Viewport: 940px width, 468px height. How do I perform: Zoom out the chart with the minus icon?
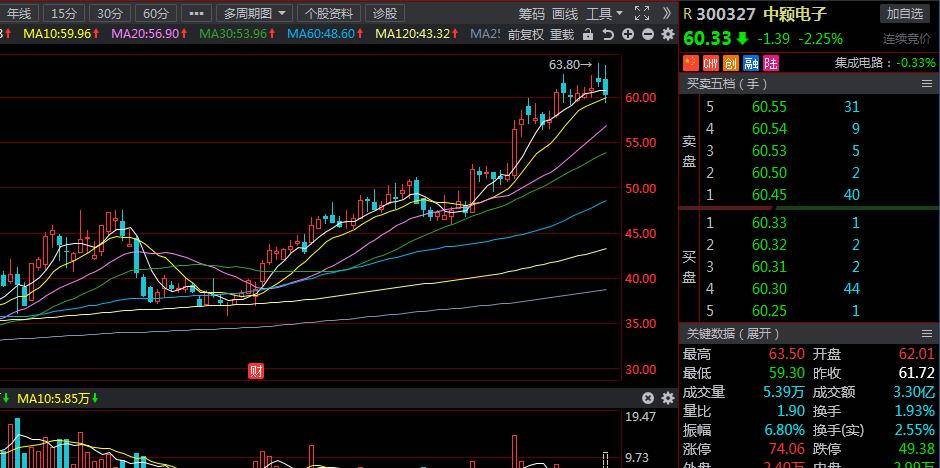pyautogui.click(x=648, y=34)
